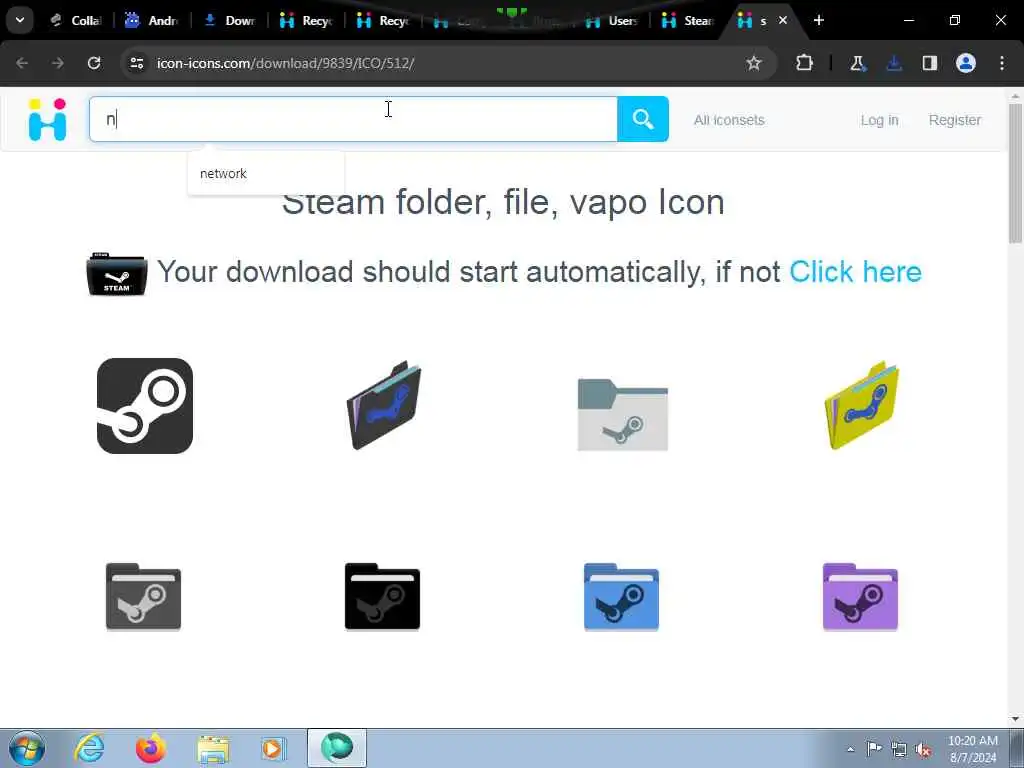Screen dimensions: 1024x768
Task: Show hidden system tray icons
Action: point(850,749)
